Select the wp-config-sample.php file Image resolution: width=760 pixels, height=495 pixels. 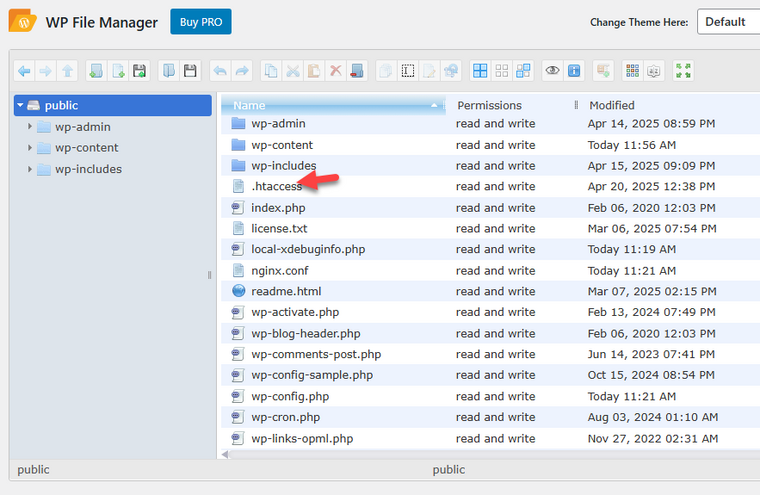[491, 375]
